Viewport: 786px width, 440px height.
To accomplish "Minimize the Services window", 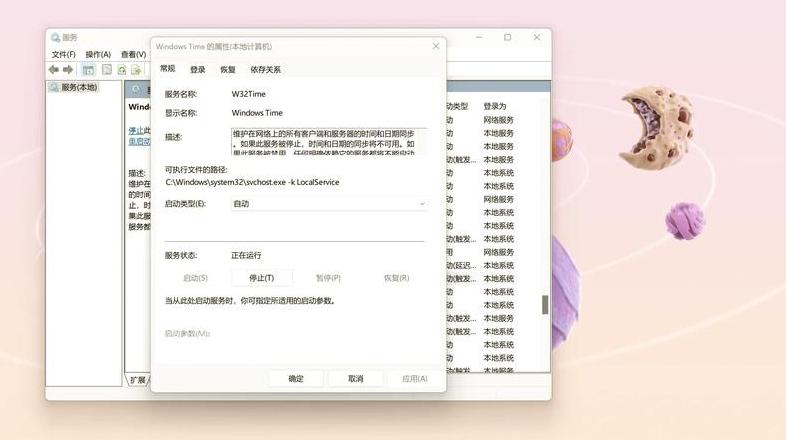I will pos(479,37).
